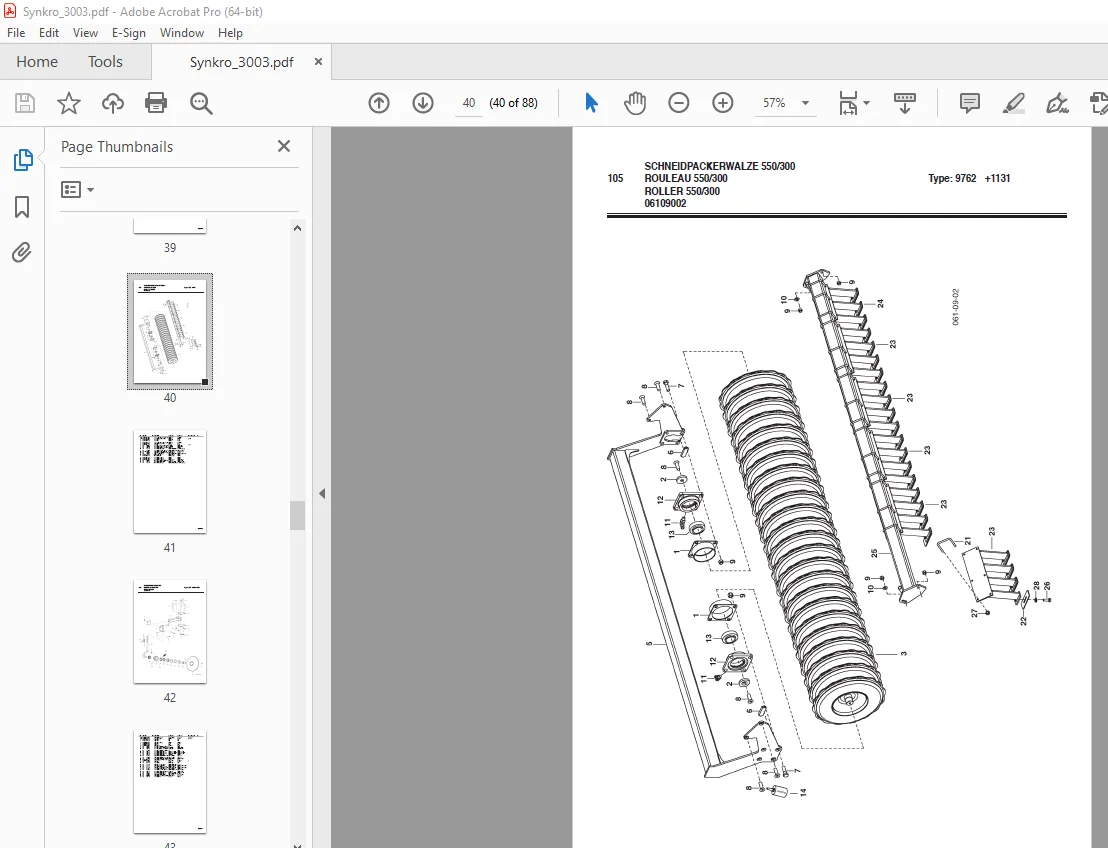Click the Acrobat app icon in title bar
The image size is (1108, 848).
click(10, 11)
